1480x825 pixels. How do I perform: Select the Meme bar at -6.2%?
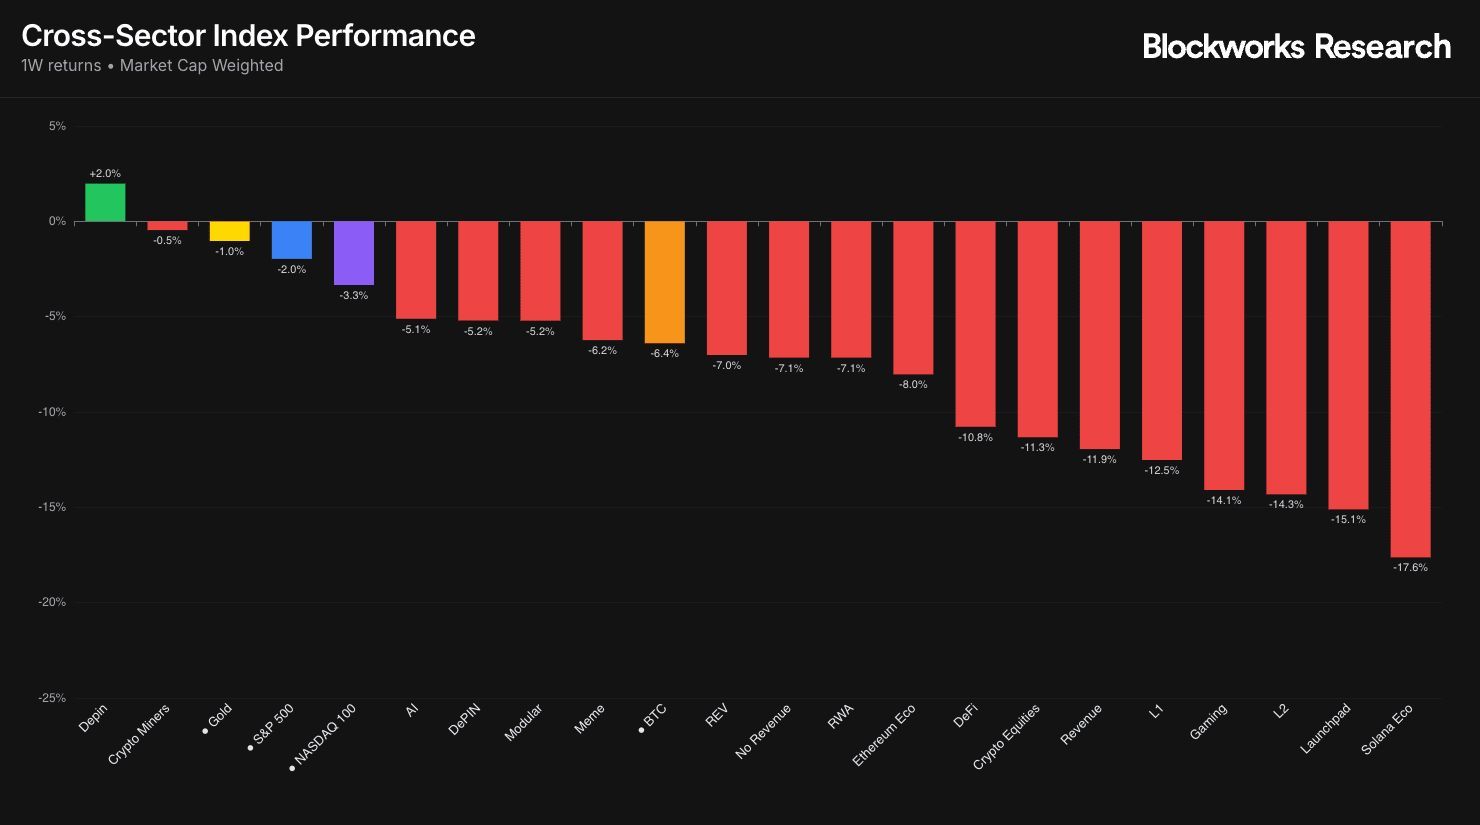(x=602, y=281)
